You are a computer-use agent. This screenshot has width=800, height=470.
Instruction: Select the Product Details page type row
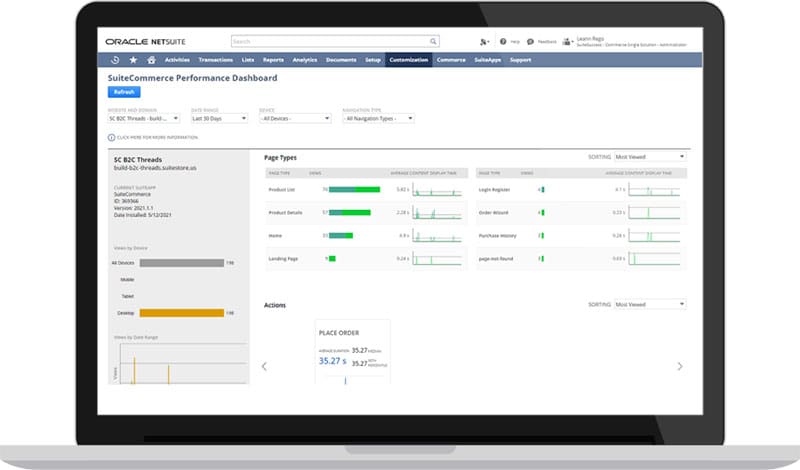(x=366, y=213)
